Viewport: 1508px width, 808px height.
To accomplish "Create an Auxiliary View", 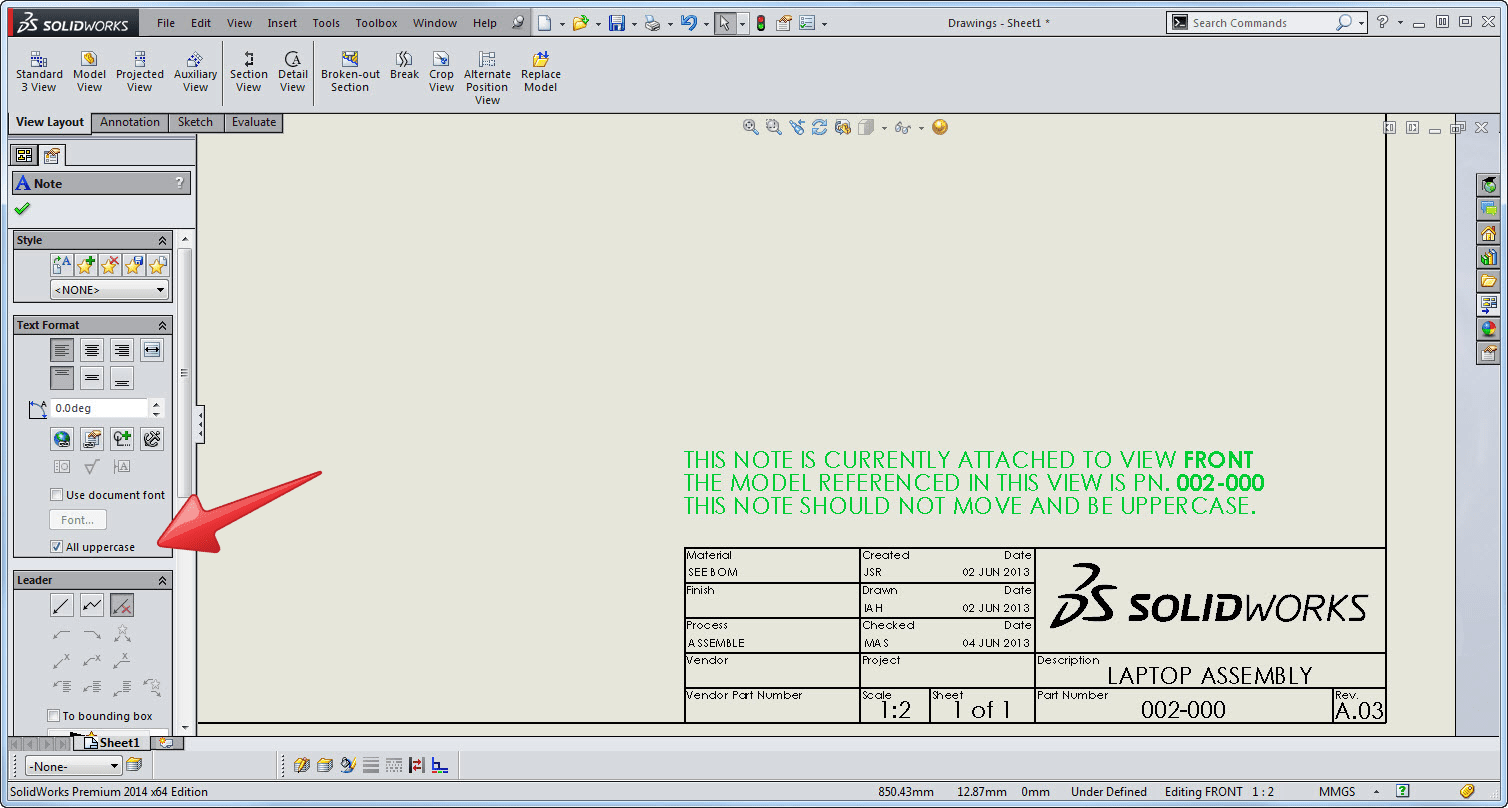I will coord(195,72).
